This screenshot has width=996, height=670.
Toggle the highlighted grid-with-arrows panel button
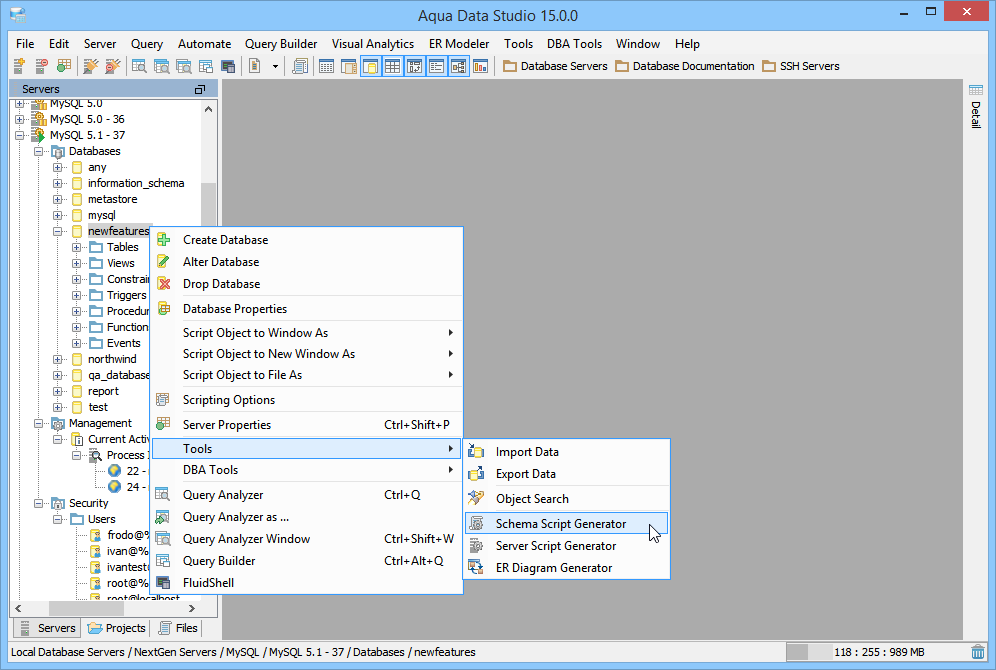coord(415,66)
